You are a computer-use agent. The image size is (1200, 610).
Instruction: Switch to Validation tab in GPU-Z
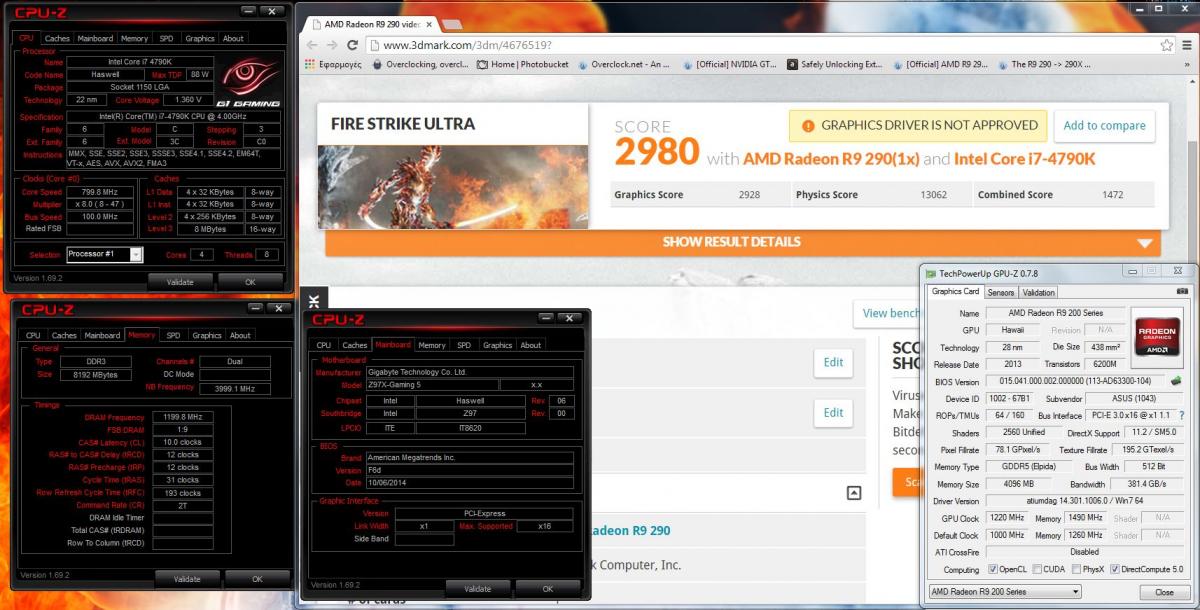[x=1039, y=292]
